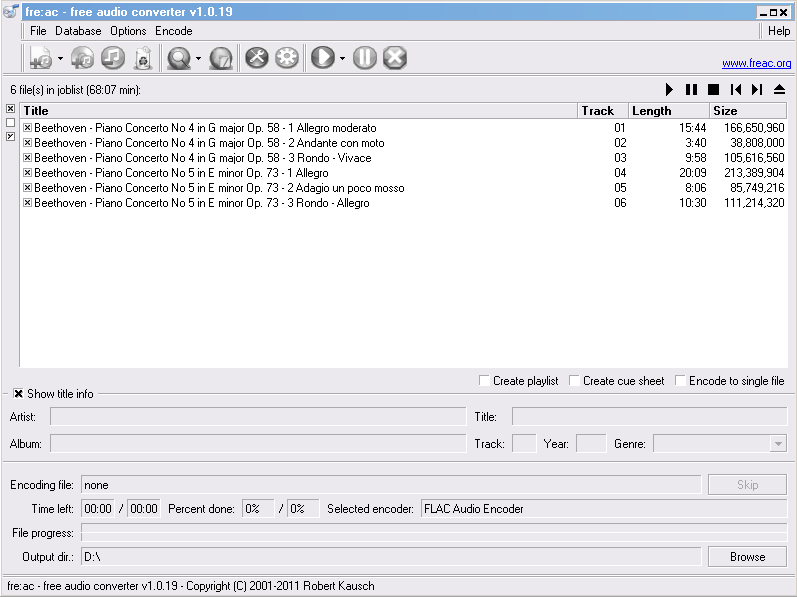This screenshot has height=597, width=797.
Task: Click the Toggle selection checkmark icon
Action: 10,137
